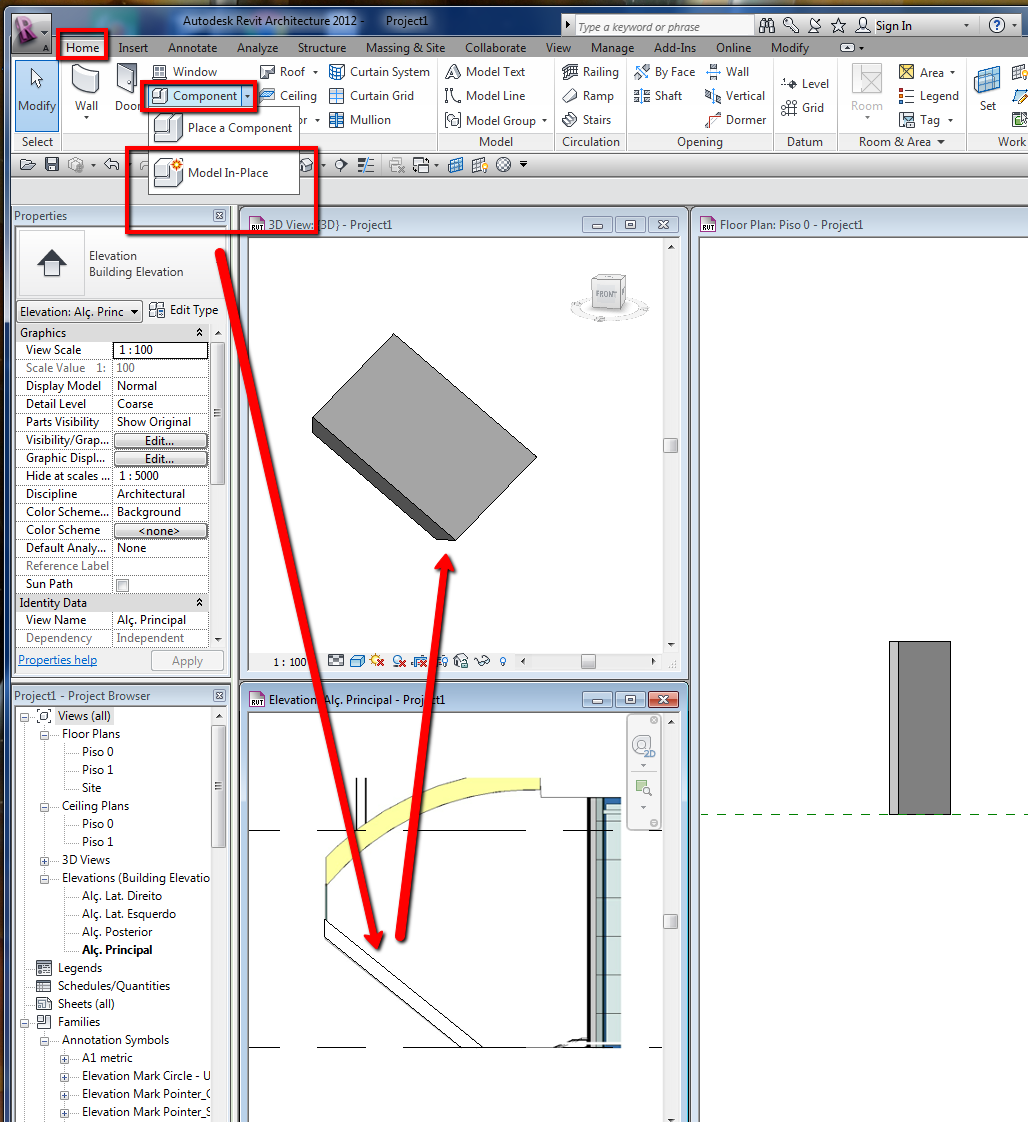1028x1122 pixels.
Task: Click the Sun Path off icon in view bar
Action: point(377,661)
